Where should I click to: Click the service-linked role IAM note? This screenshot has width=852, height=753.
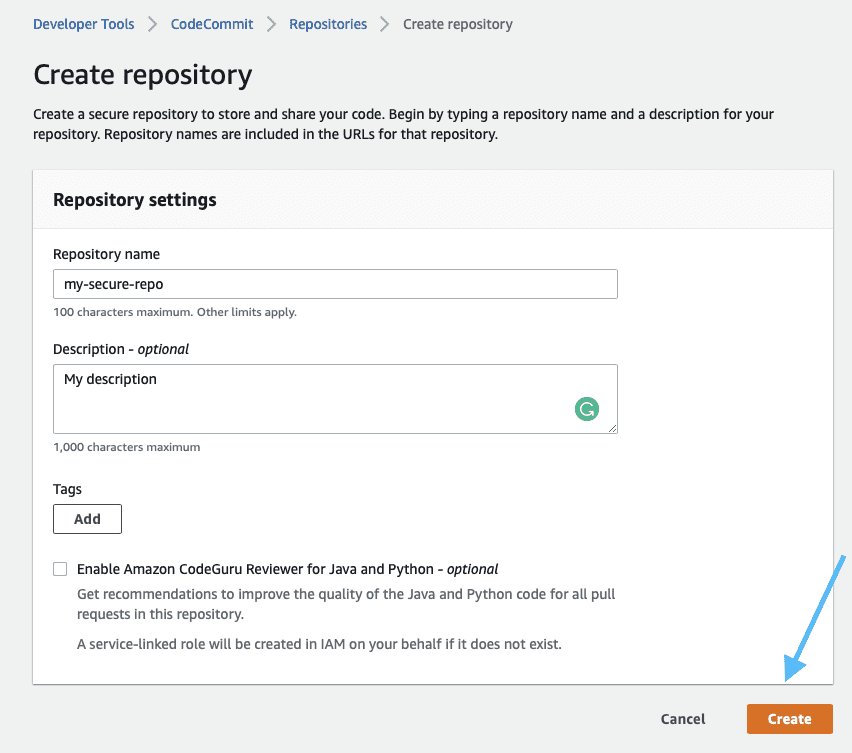point(319,644)
